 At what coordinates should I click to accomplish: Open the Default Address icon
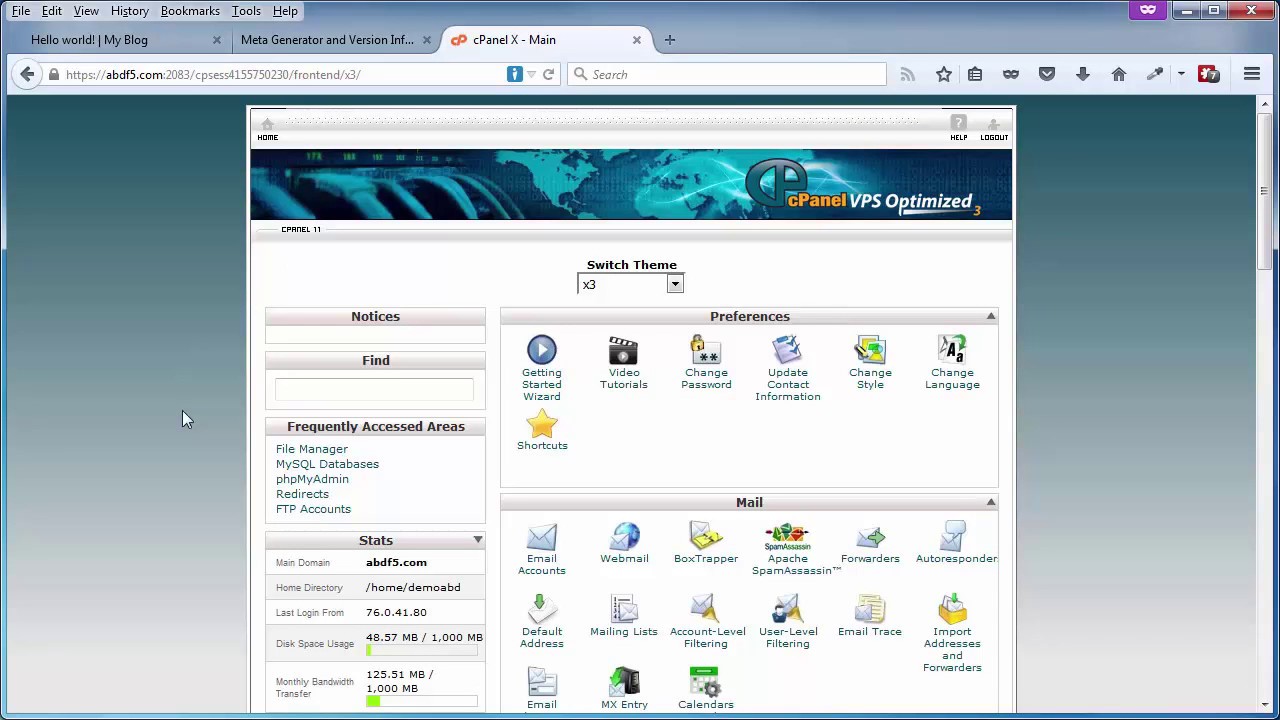542,610
